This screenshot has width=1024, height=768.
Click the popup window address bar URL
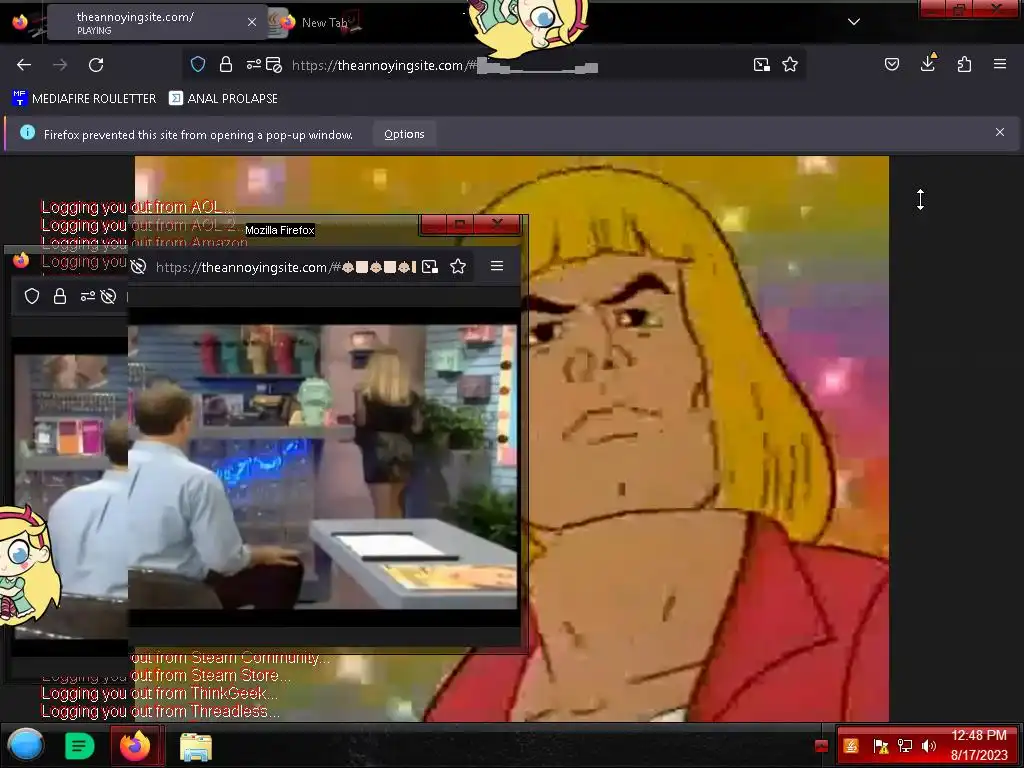point(285,267)
